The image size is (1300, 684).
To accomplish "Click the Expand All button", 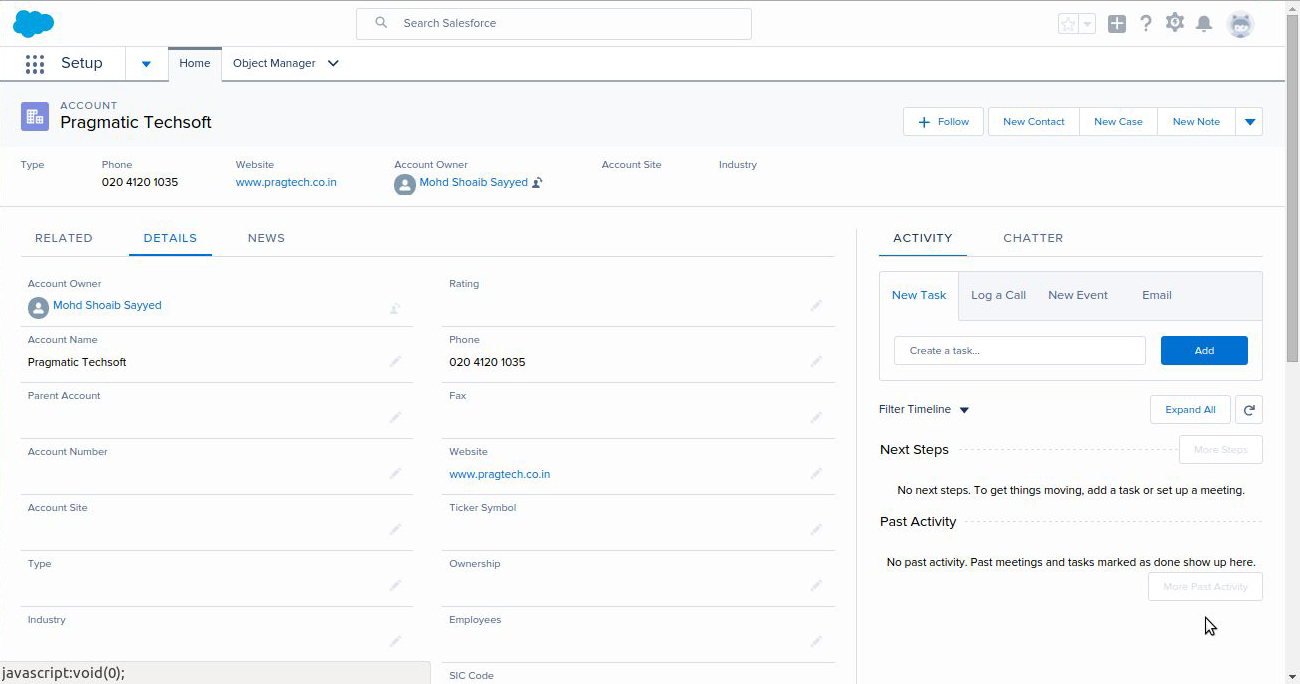I will (x=1190, y=409).
